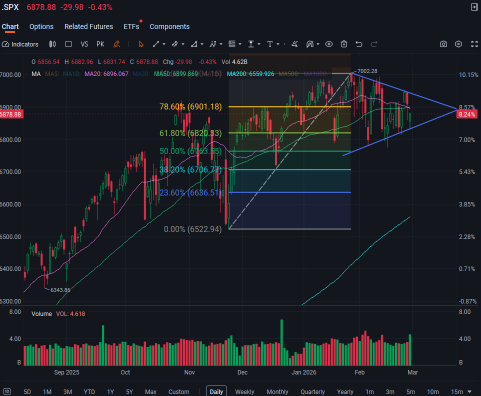Select the Daily interval

216,391
